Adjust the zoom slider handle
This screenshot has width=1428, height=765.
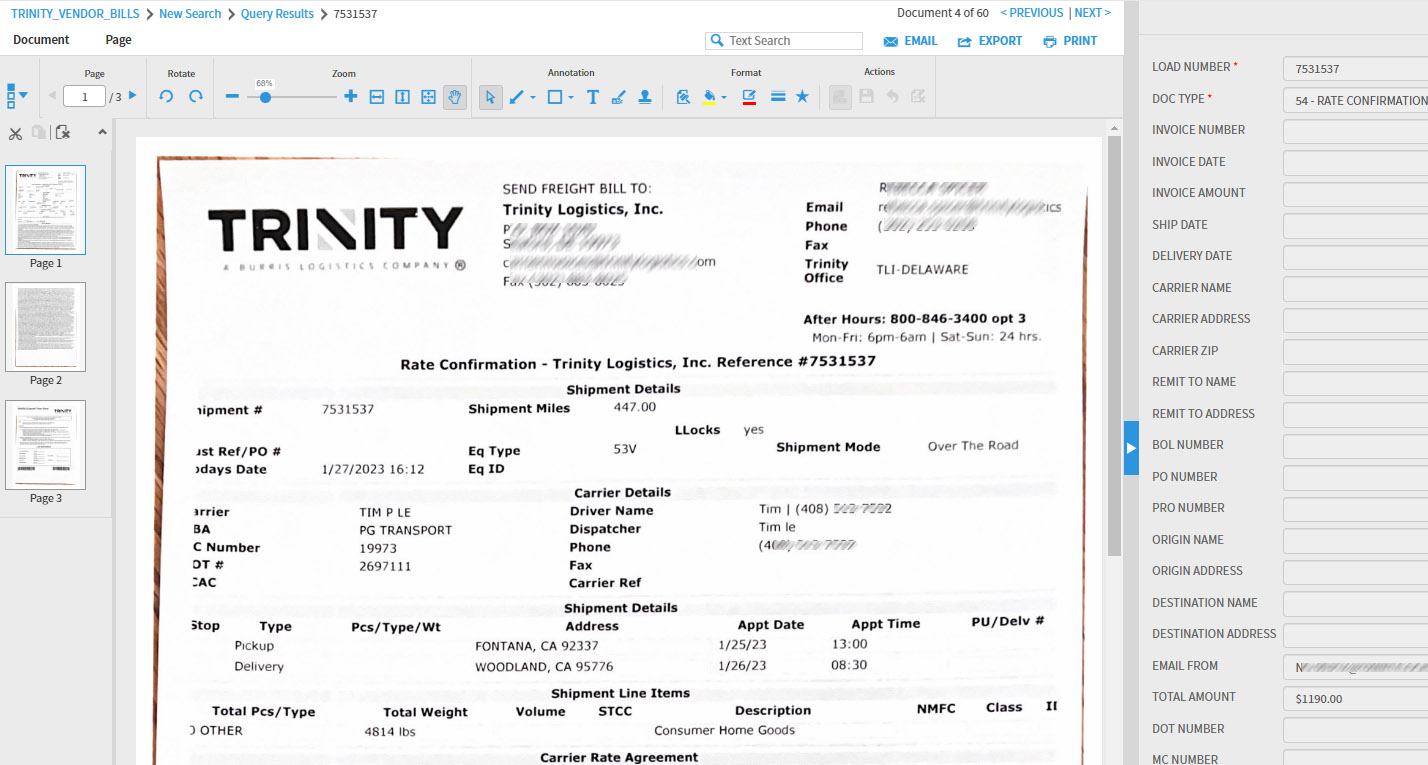(x=265, y=97)
